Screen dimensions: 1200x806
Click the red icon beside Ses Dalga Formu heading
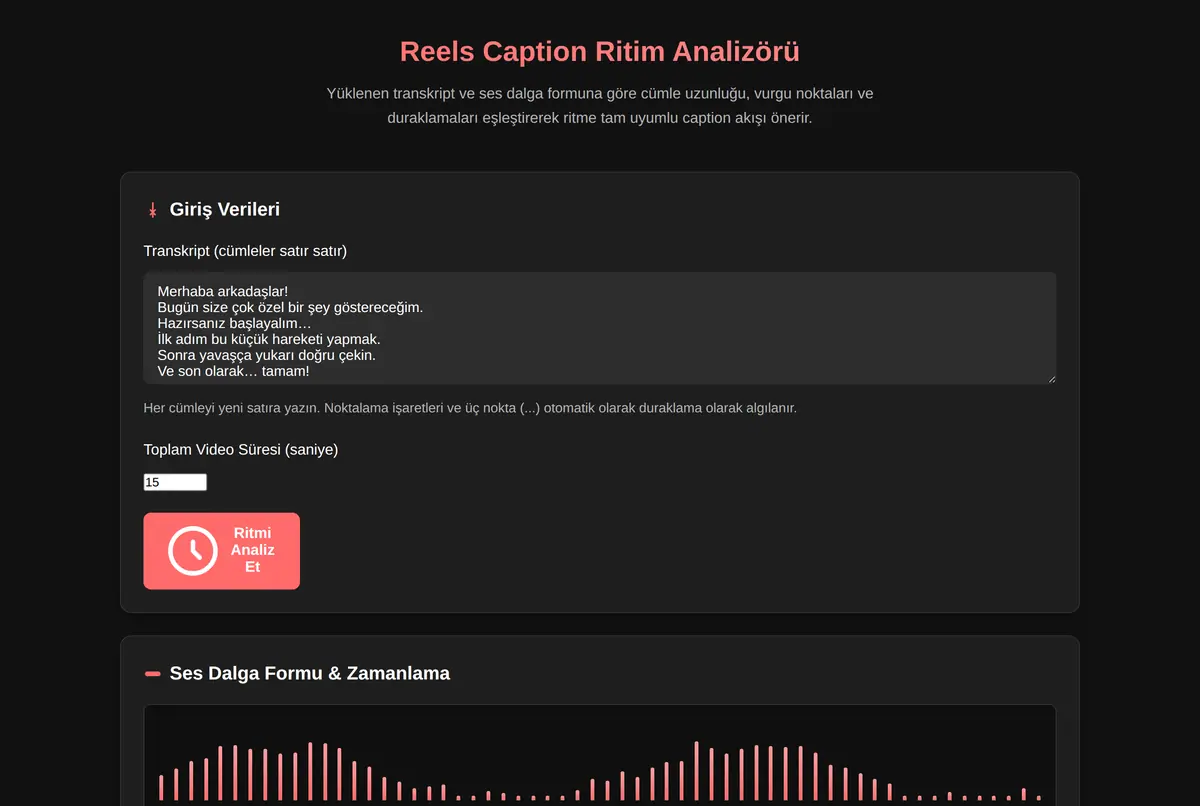(x=153, y=674)
